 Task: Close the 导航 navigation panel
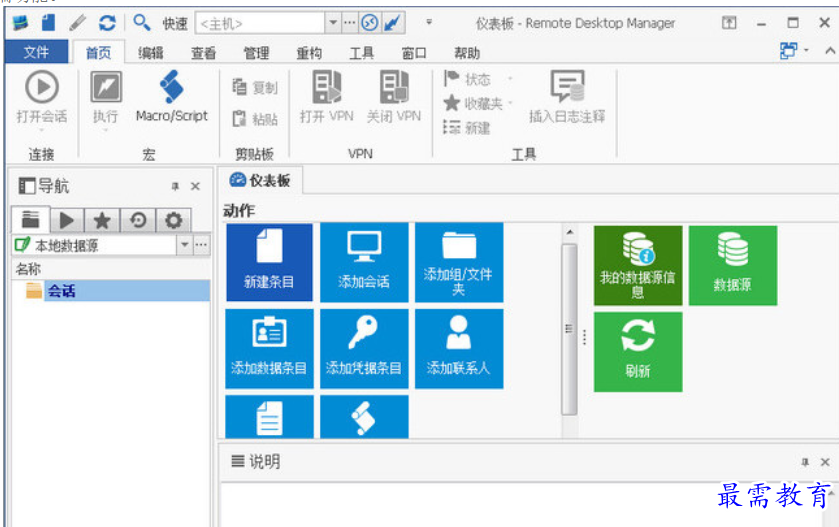pyautogui.click(x=195, y=186)
